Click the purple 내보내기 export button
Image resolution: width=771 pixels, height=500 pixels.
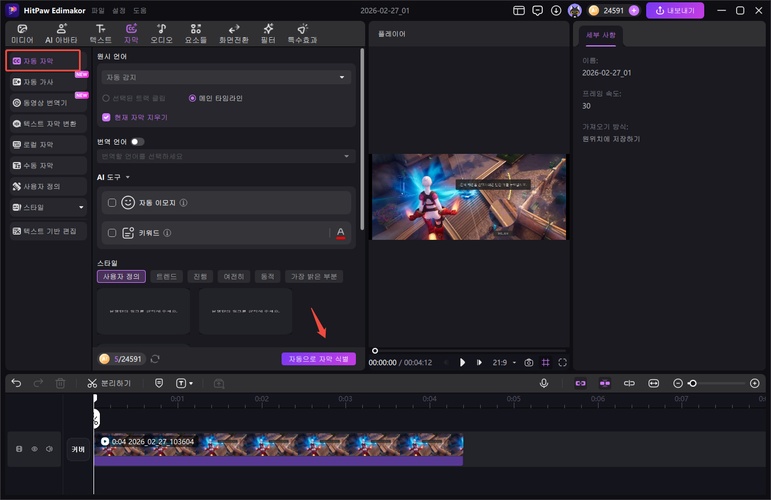(x=674, y=11)
